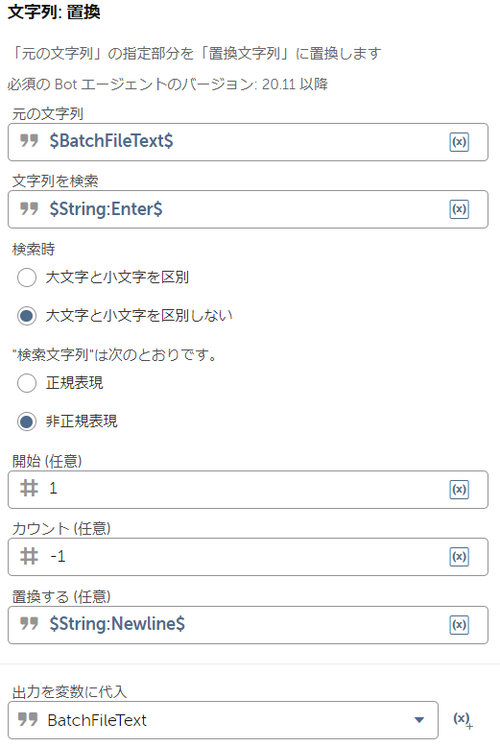Viewport: 500px width, 747px height.
Task: Expand the BatchFileText output variable dropdown arrow
Action: tap(419, 720)
